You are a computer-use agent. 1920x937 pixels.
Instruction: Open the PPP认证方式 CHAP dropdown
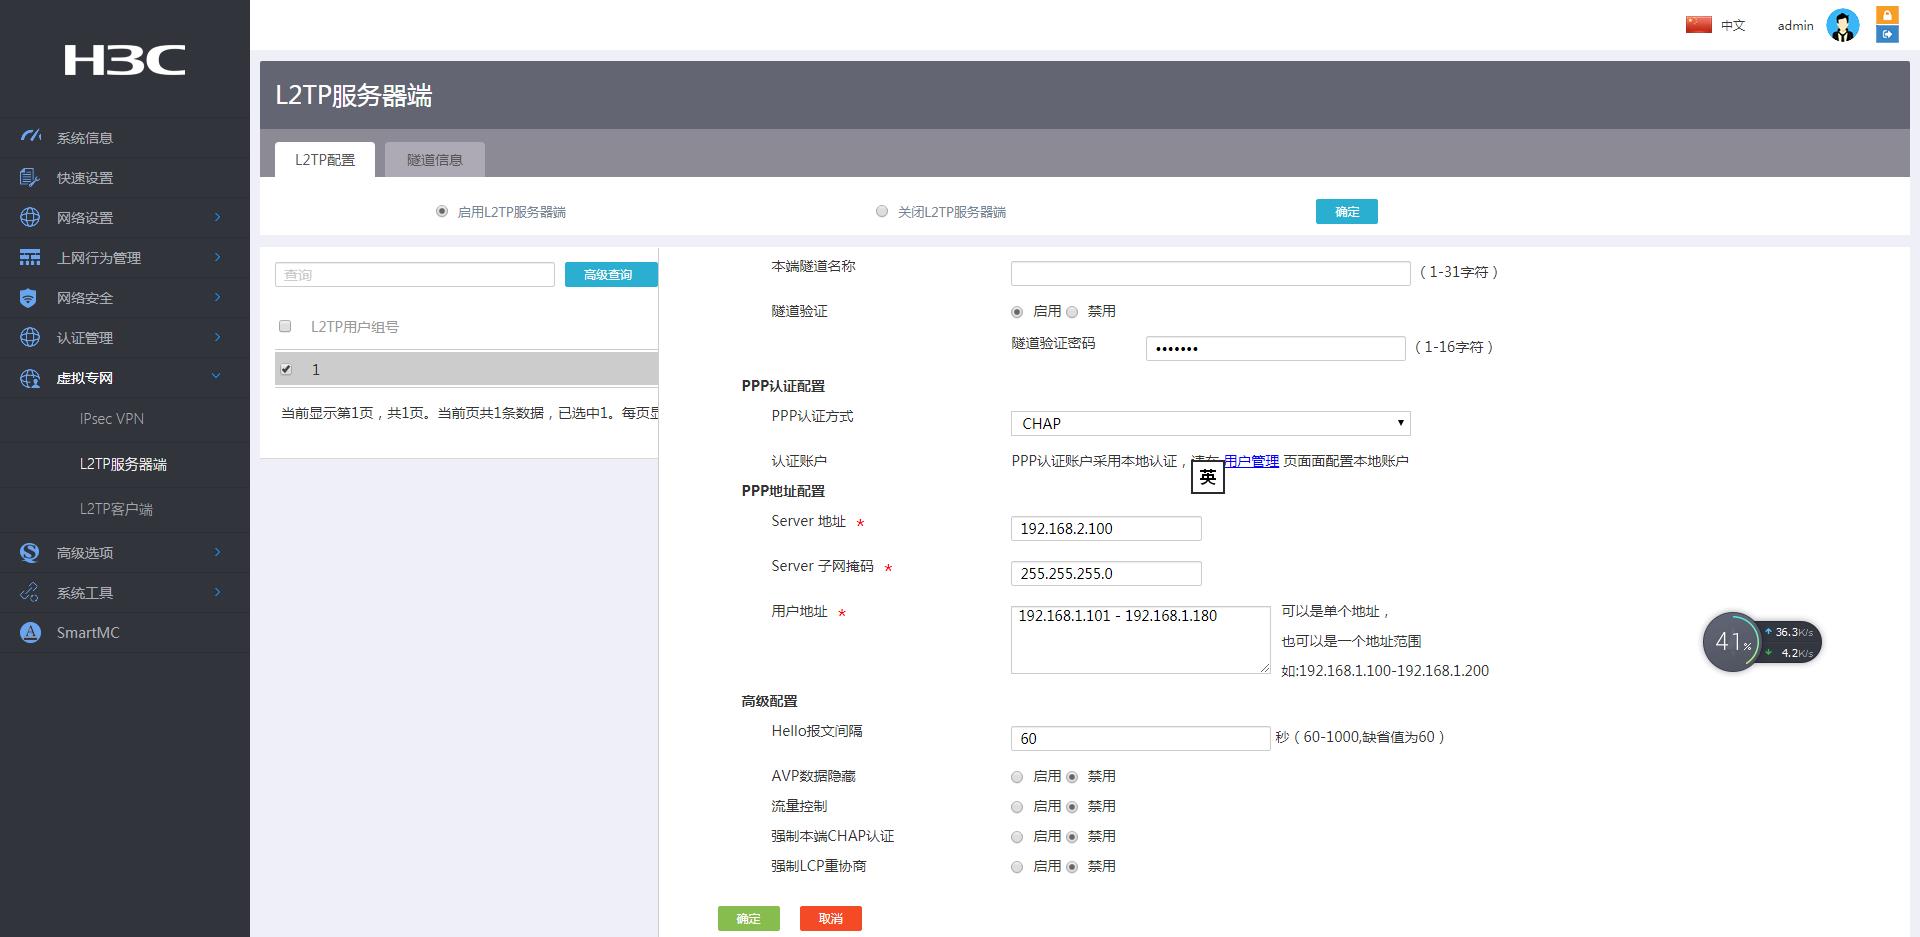click(x=1210, y=423)
